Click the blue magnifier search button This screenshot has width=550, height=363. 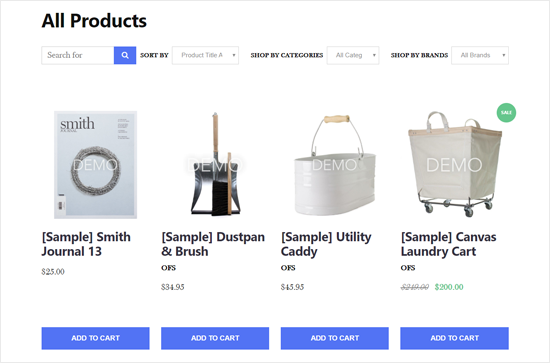tap(125, 55)
